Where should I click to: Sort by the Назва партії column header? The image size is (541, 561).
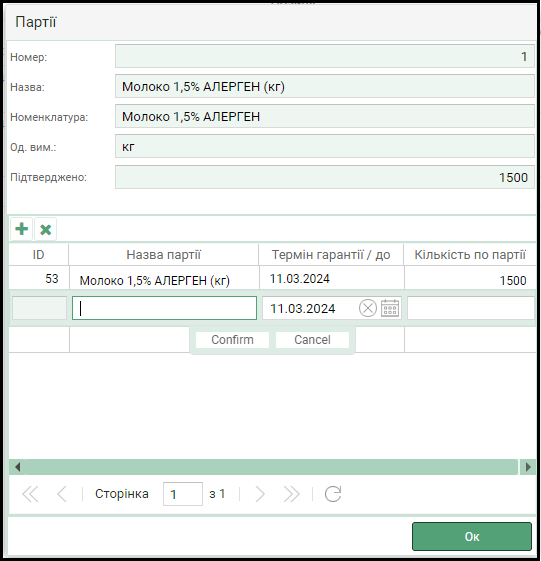(164, 255)
